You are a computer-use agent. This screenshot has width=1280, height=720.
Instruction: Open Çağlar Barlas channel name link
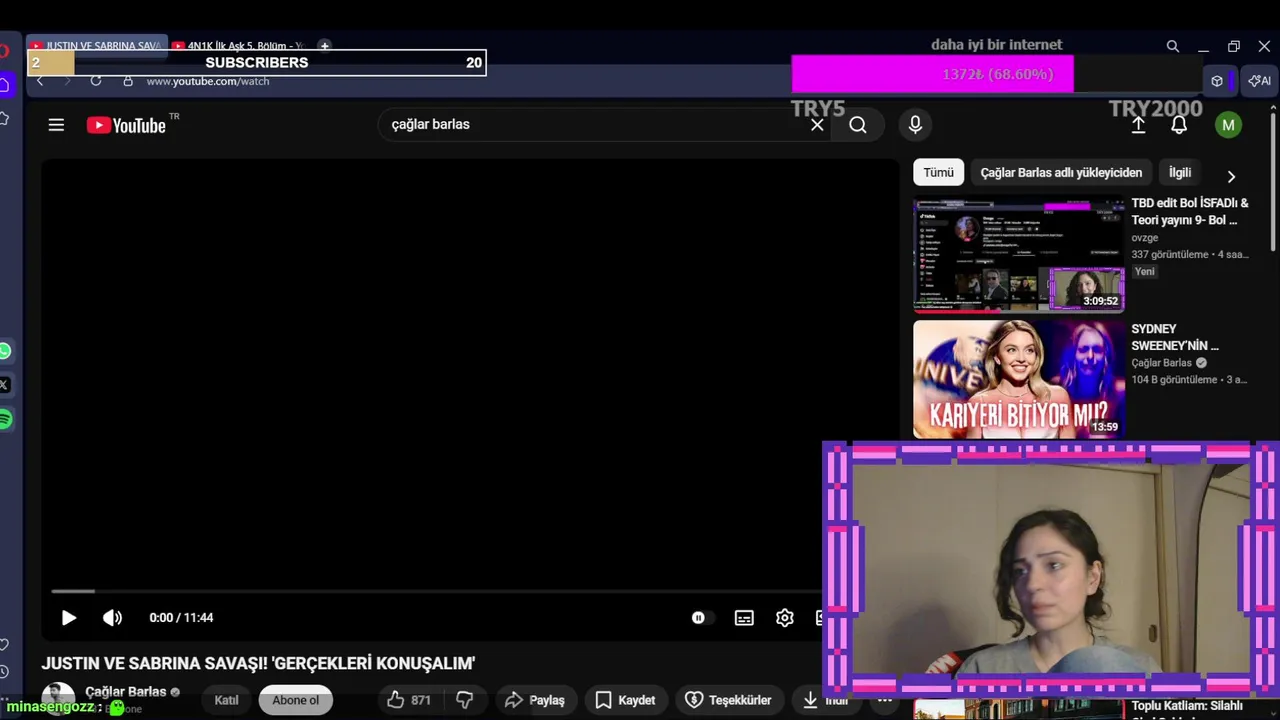coord(126,692)
